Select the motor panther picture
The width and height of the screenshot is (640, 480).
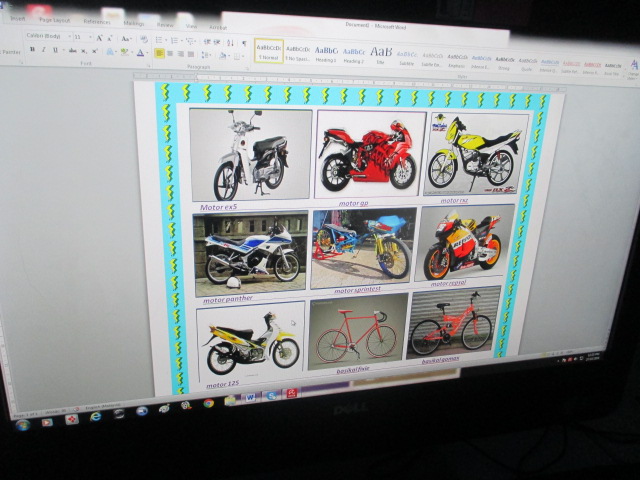(x=251, y=253)
